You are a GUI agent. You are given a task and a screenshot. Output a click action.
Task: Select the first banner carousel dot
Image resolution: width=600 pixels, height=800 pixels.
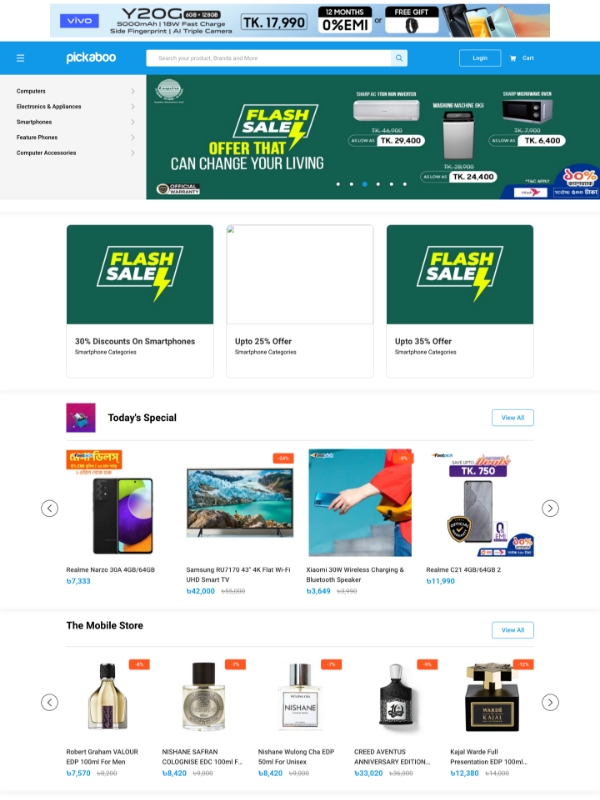[338, 184]
